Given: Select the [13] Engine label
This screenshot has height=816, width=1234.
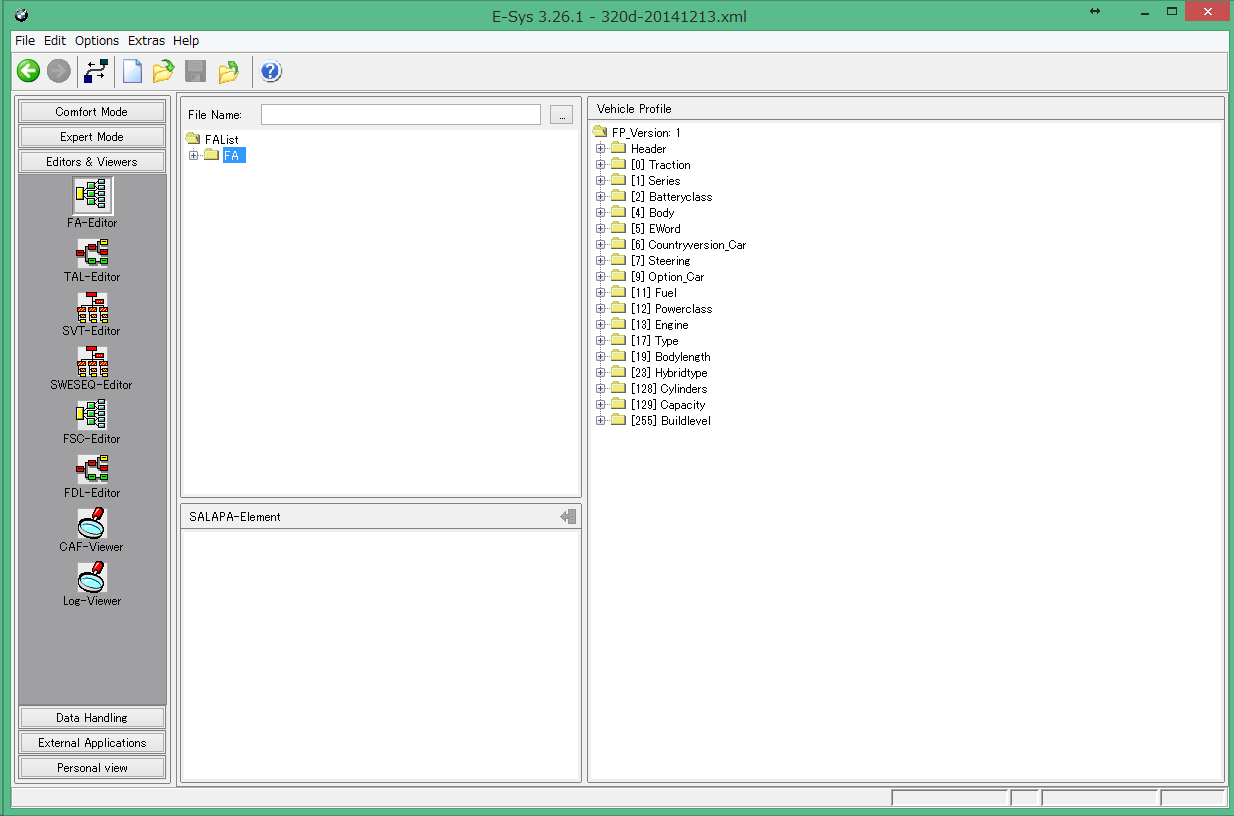Looking at the screenshot, I should click(x=659, y=324).
